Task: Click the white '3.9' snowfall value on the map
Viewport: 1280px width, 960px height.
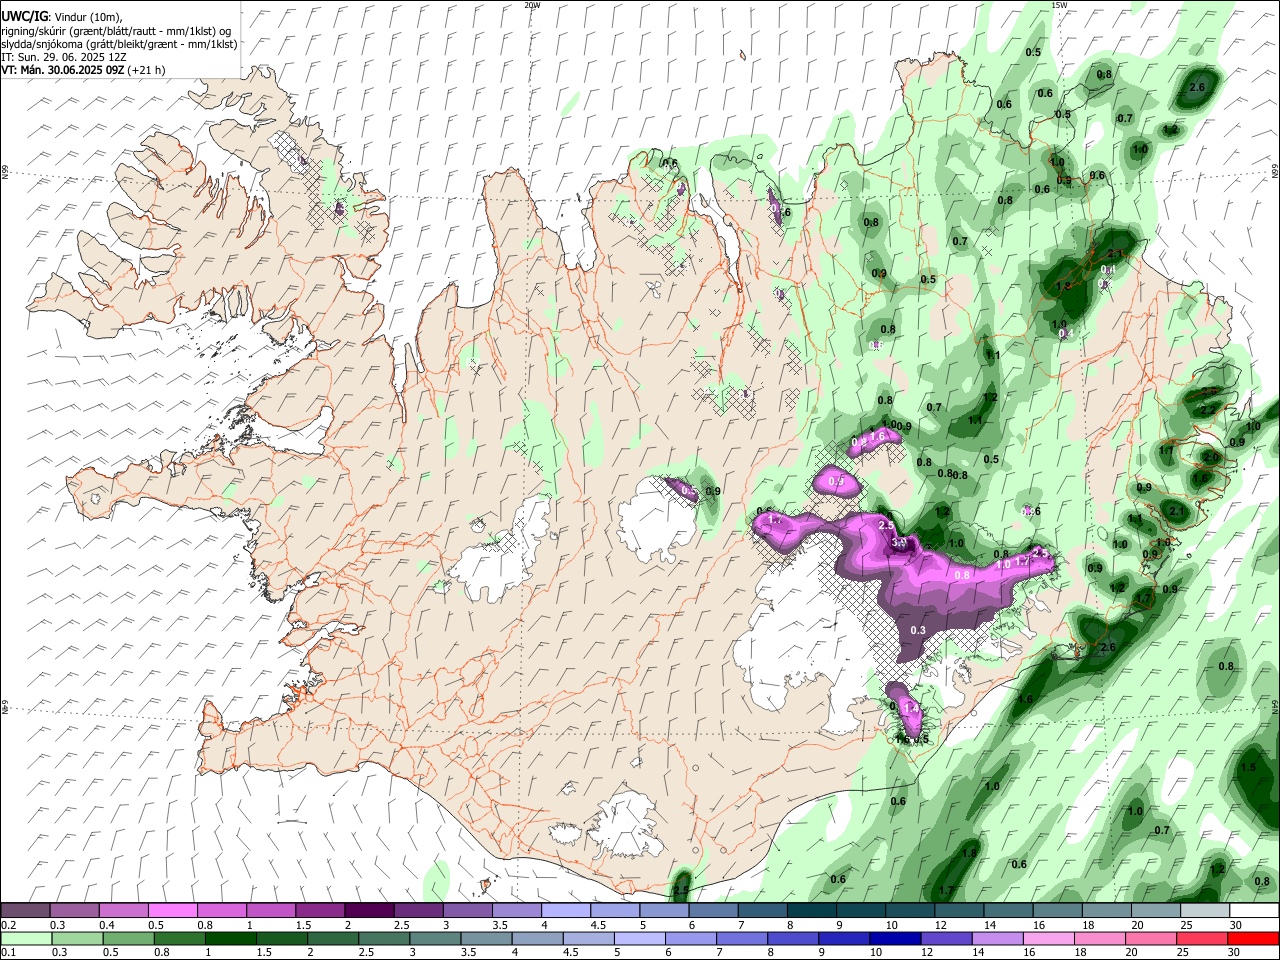Action: (x=899, y=543)
